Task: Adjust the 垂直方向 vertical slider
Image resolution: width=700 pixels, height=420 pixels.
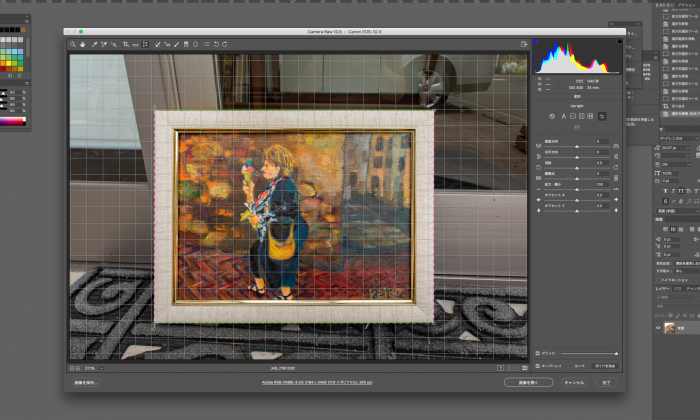Action: tap(577, 146)
